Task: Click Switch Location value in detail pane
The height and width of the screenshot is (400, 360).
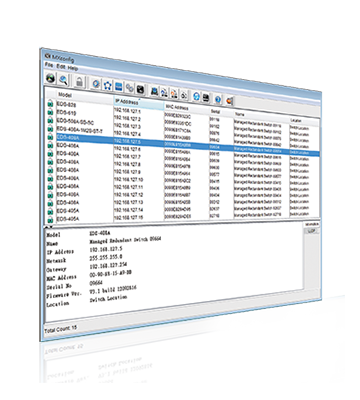Action: click(108, 299)
